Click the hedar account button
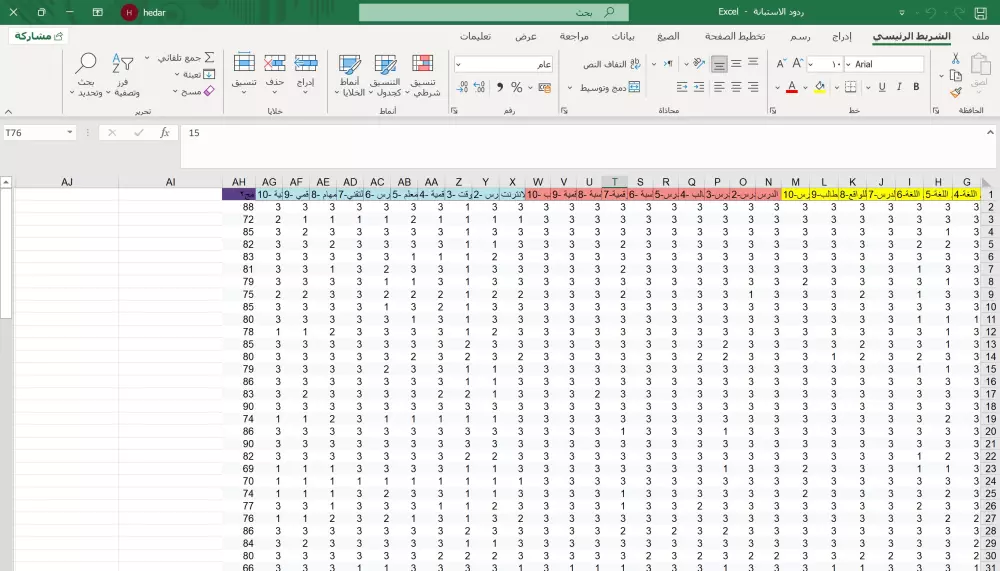Viewport: 1000px width, 571px height. point(144,12)
